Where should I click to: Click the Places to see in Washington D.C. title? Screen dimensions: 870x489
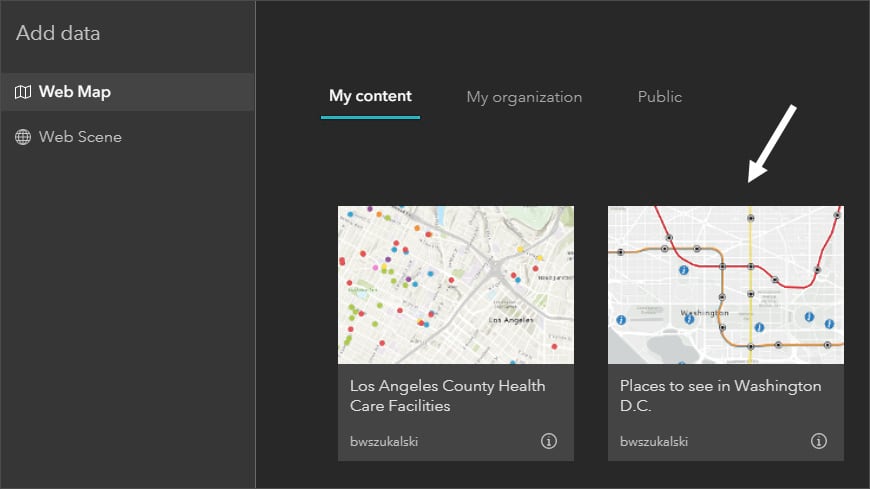pos(720,396)
